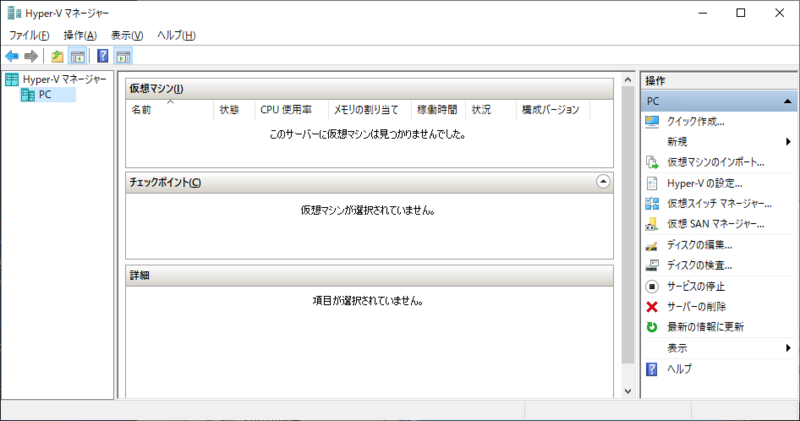800x421 pixels.
Task: Minimize the Hyper-V Manager window
Action: [x=703, y=13]
